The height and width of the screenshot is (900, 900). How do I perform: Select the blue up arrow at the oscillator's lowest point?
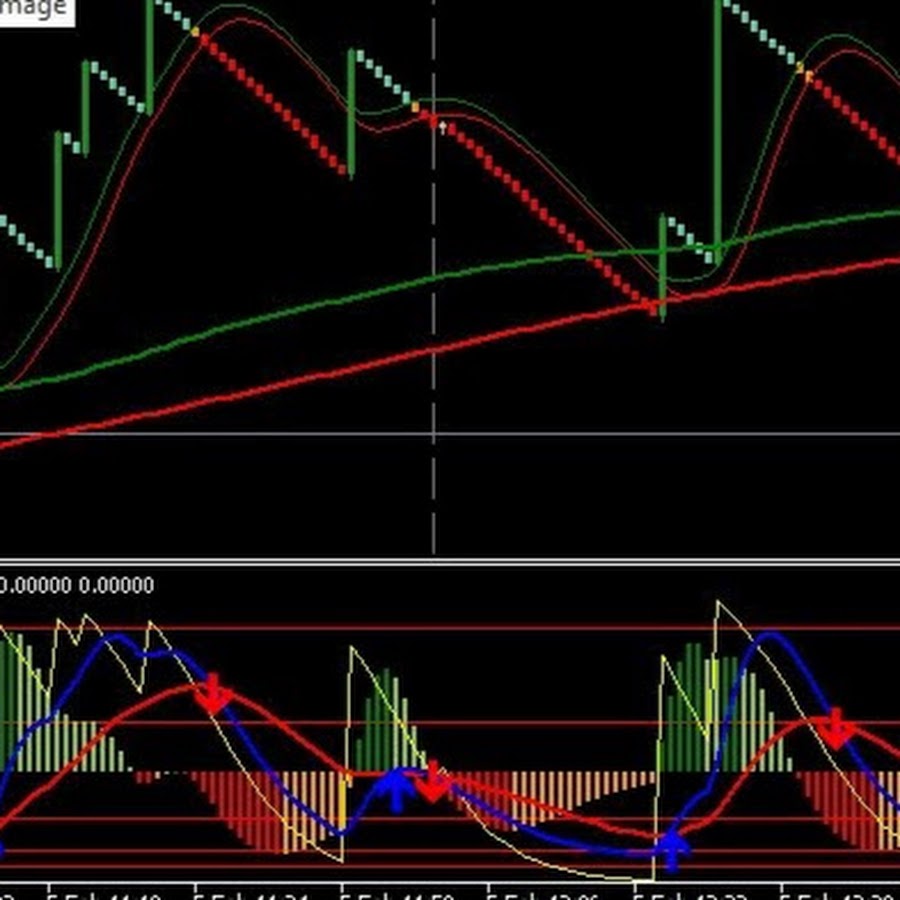pyautogui.click(x=673, y=849)
